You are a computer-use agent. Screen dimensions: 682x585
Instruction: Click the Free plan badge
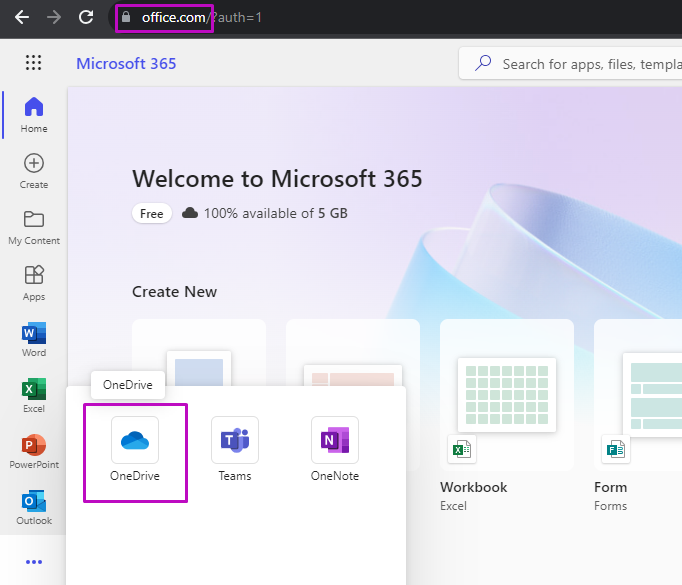point(152,214)
